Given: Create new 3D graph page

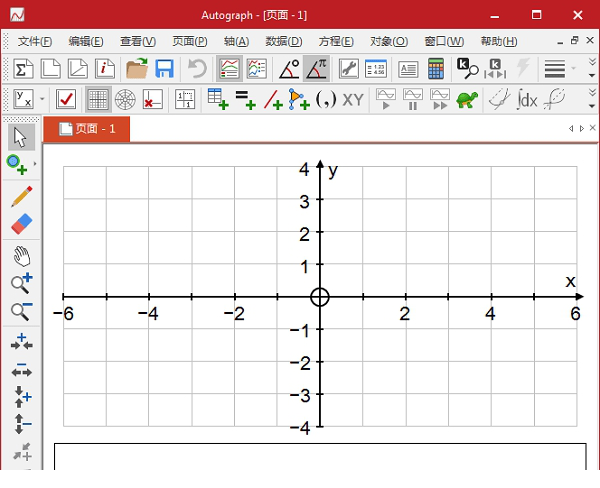Looking at the screenshot, I should pyautogui.click(x=78, y=69).
